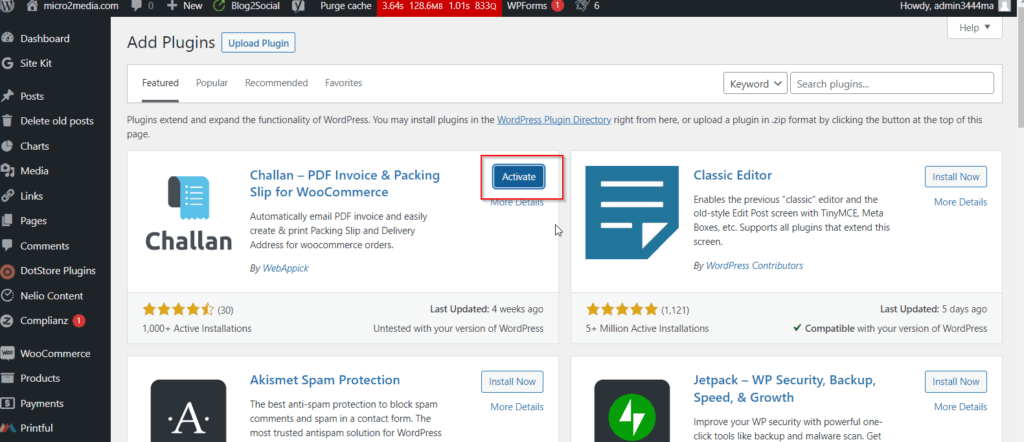
Task: Click the icon next to number 6 in admin bar
Action: click(581, 6)
